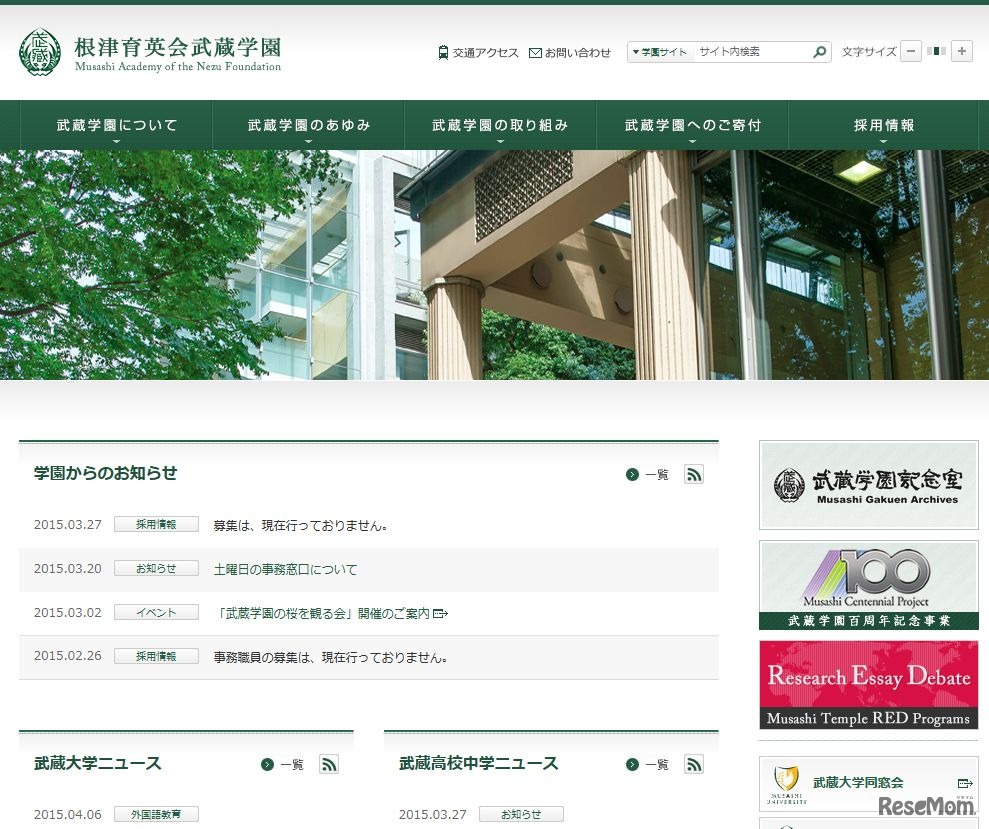Open the RSS feed for 学園からのお知らせ
989x829 pixels.
(x=694, y=474)
